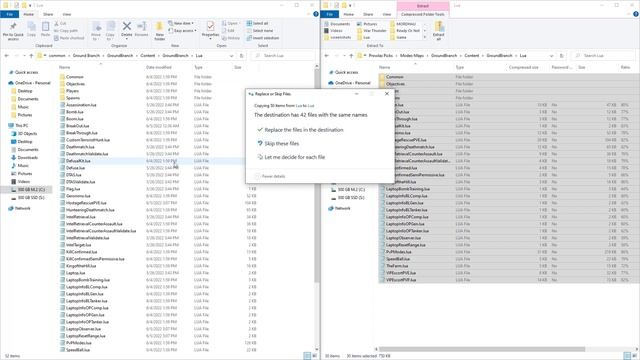Open Home tab in right window
640x360 pixels.
pos(349,14)
